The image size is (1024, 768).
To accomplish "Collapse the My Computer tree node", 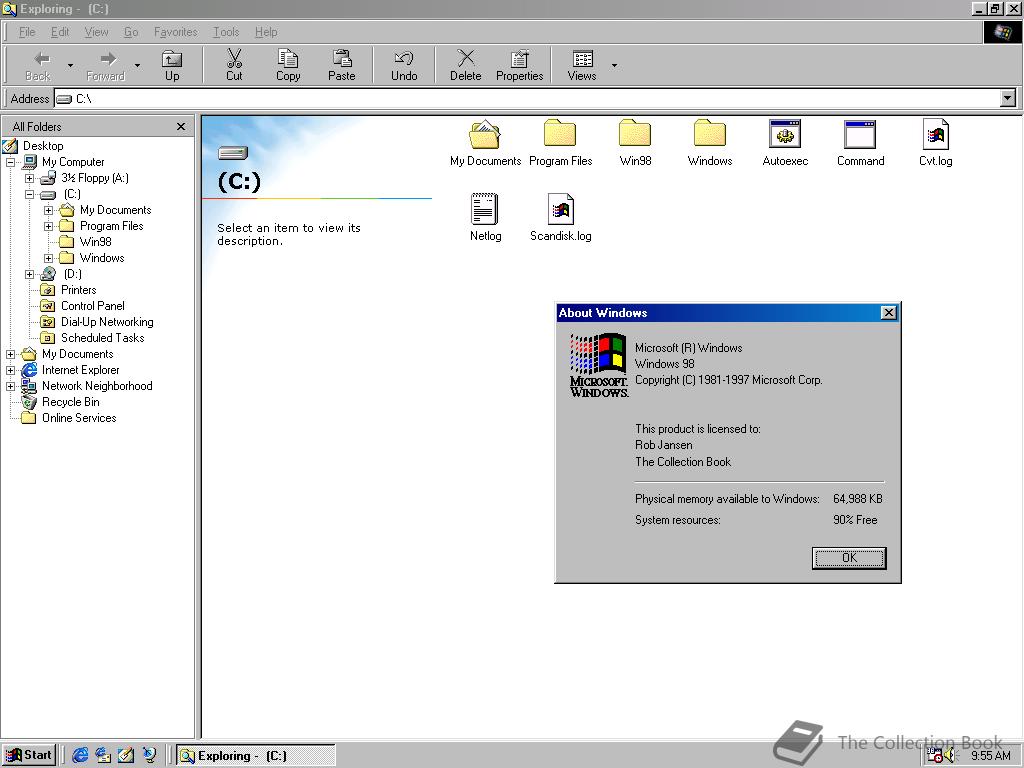I will pyautogui.click(x=10, y=162).
